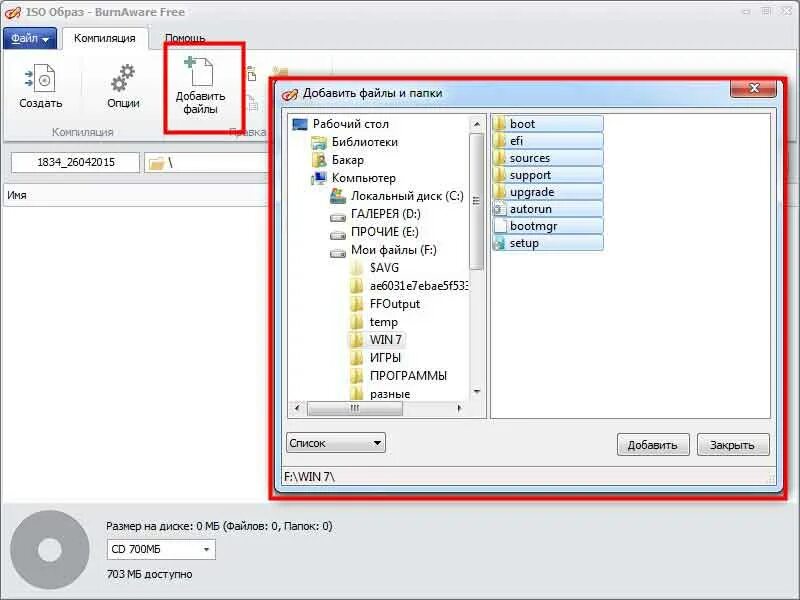Click the tree vertical scrollbar up arrow
This screenshot has height=600, width=800.
coord(477,124)
